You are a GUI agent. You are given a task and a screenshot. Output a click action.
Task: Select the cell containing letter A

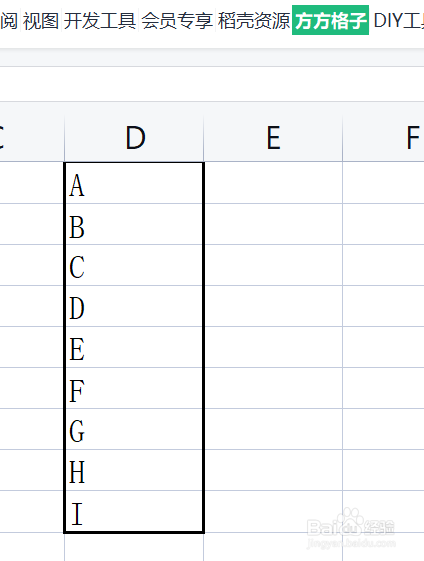tap(134, 183)
